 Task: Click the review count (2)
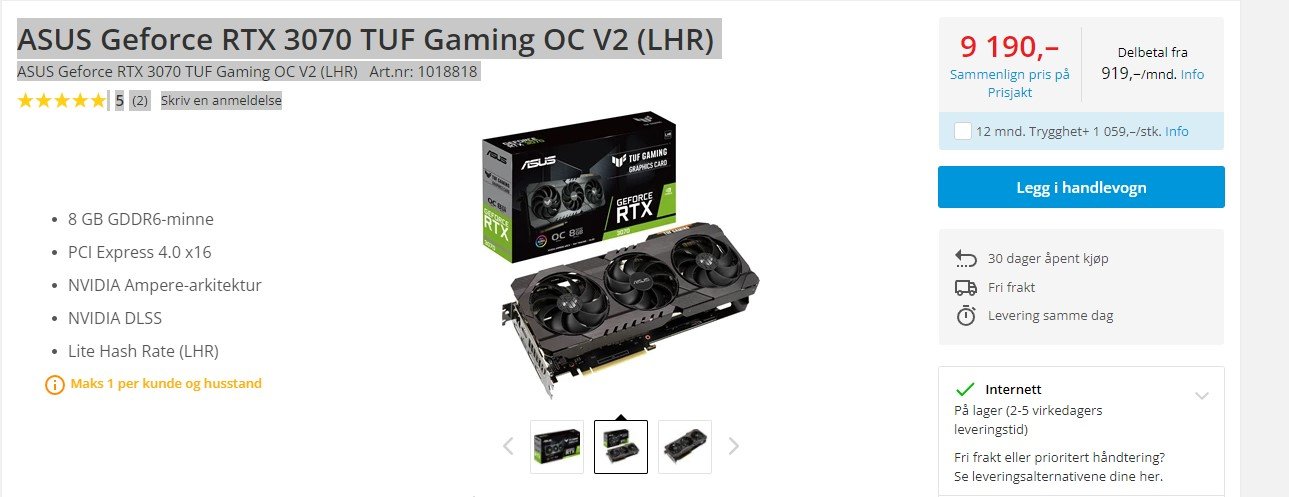(x=140, y=100)
